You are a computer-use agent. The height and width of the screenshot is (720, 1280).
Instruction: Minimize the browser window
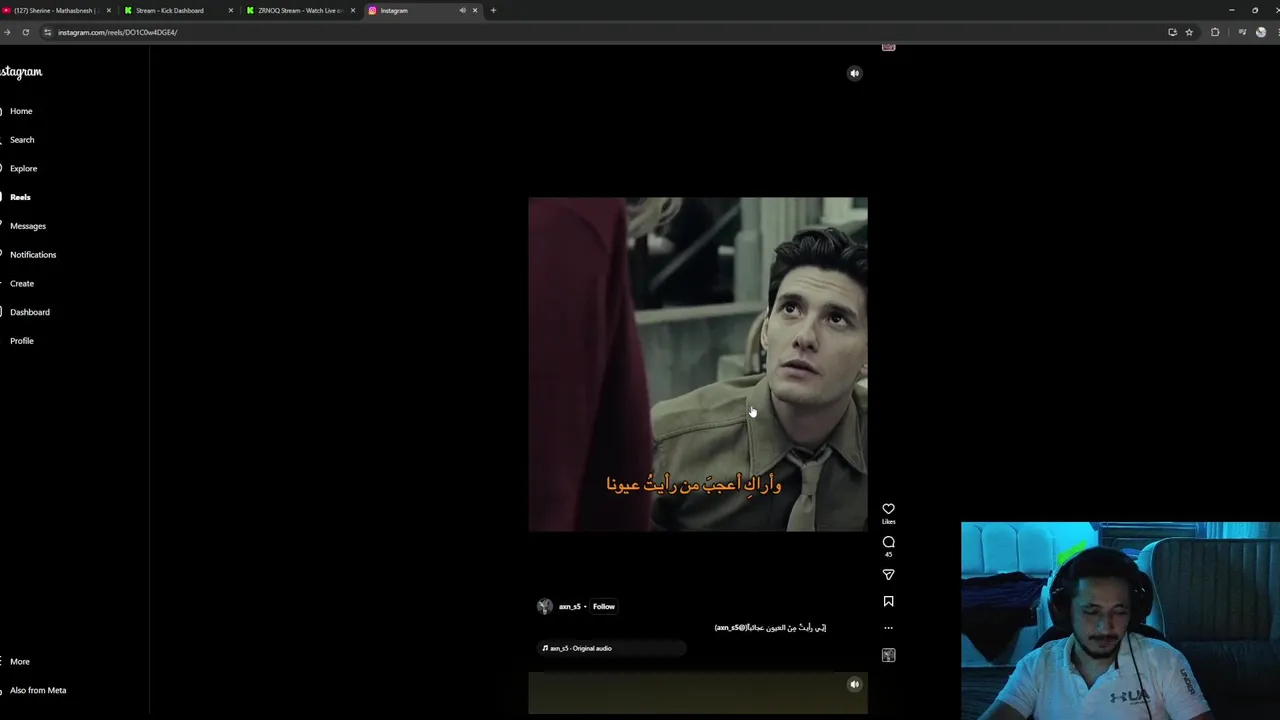point(1231,10)
